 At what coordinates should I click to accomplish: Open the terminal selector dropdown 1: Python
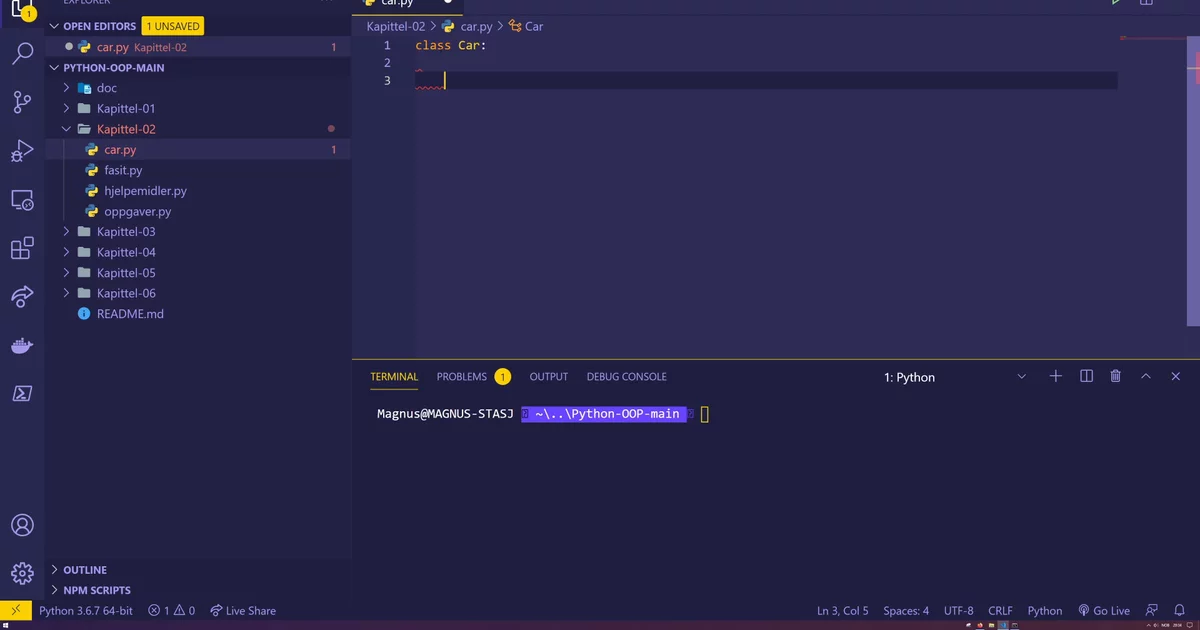[x=955, y=377]
